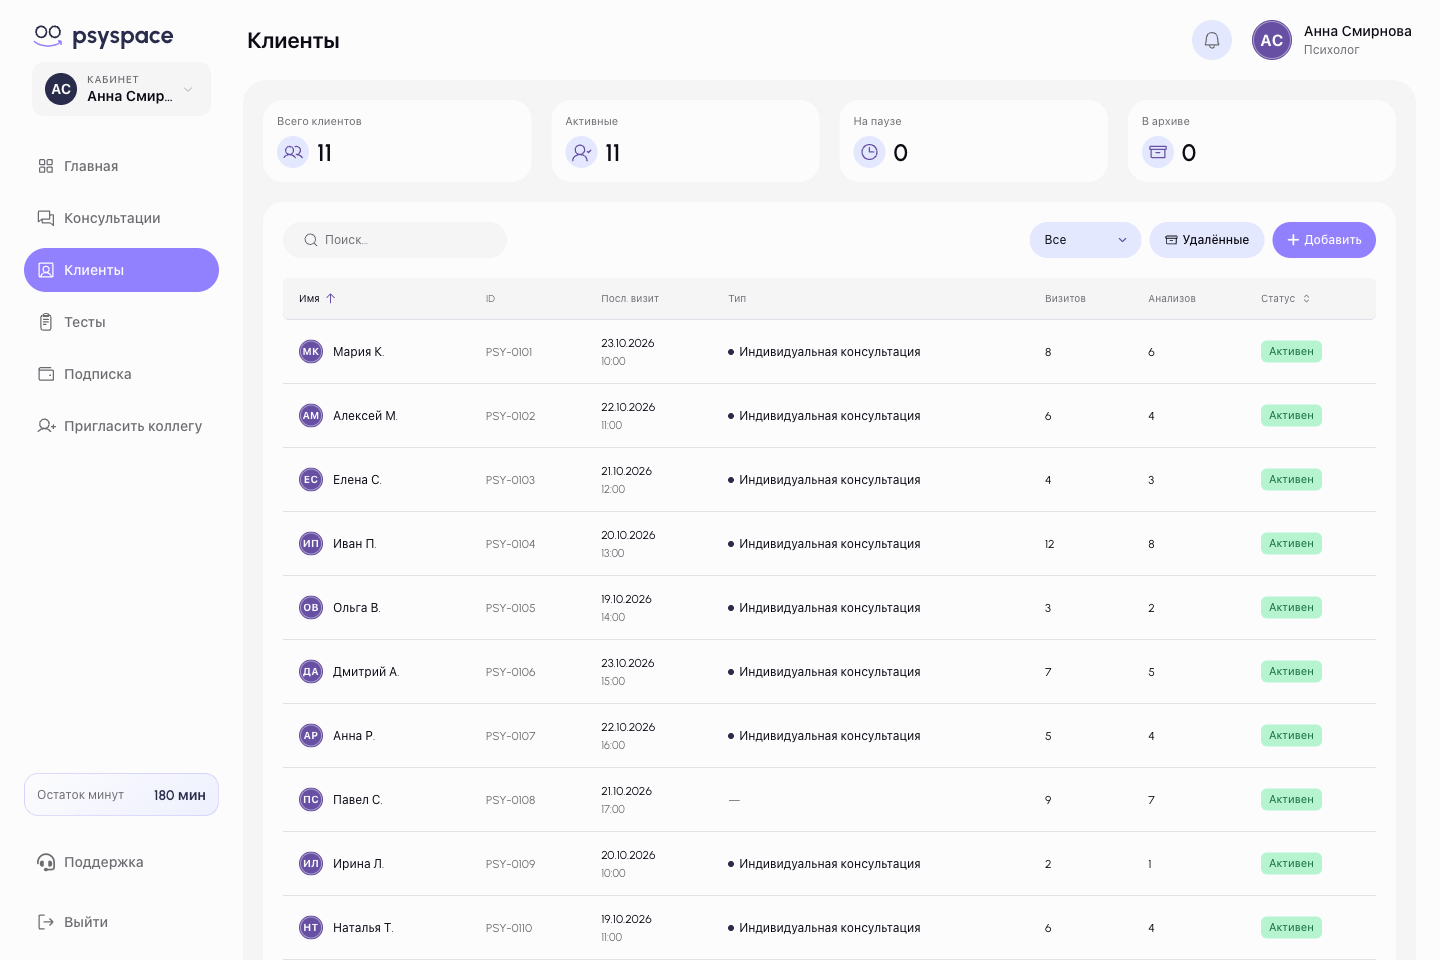Click the ОВ avatar for Ольга В.
The width and height of the screenshot is (1440, 960).
311,608
